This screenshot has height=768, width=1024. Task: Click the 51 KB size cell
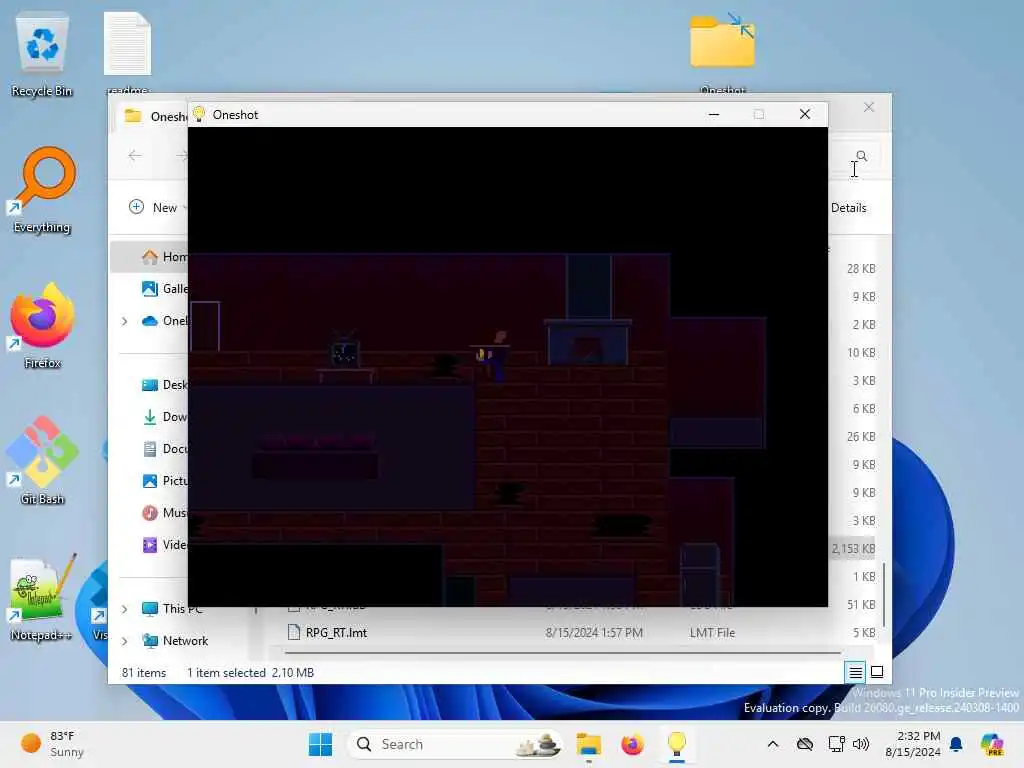861,605
